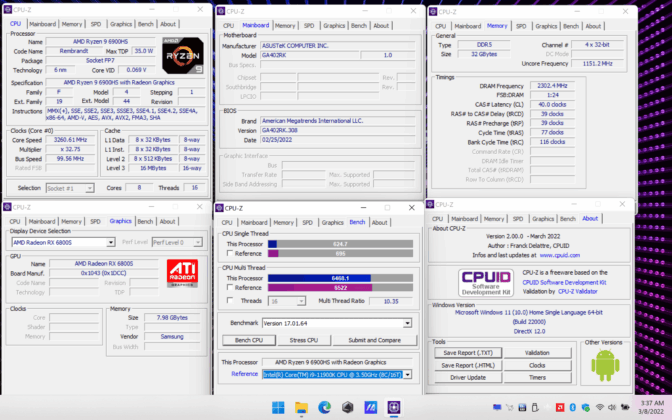Open CPUID Software Development Kit link
Viewport: 672px width, 420px height.
[564, 282]
